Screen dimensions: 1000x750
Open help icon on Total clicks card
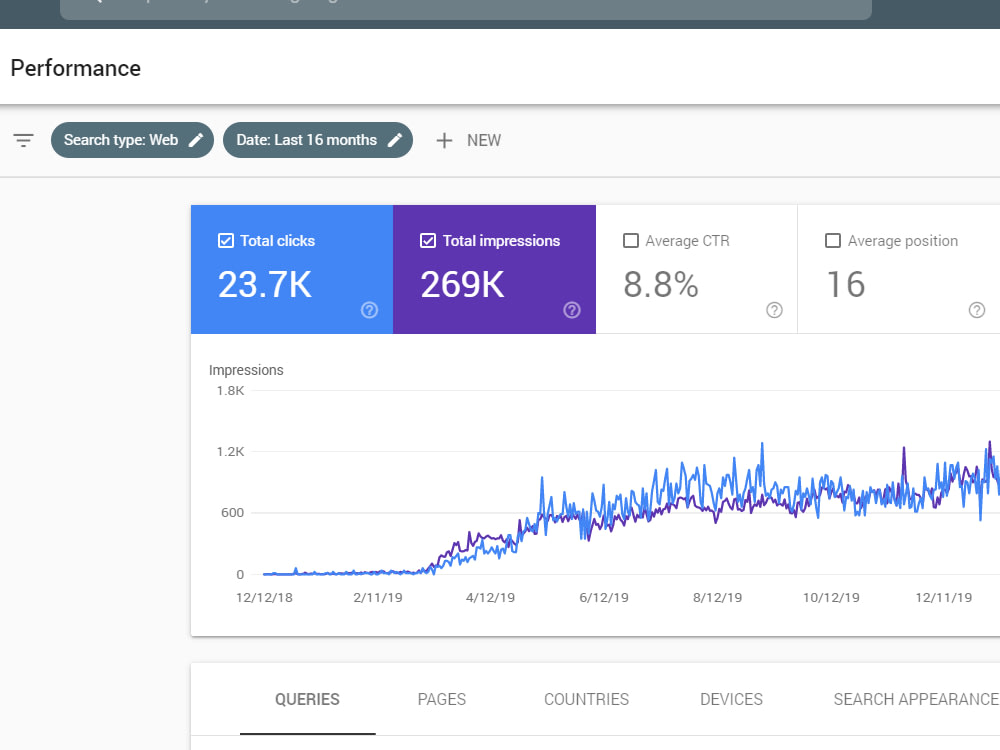[x=369, y=310]
